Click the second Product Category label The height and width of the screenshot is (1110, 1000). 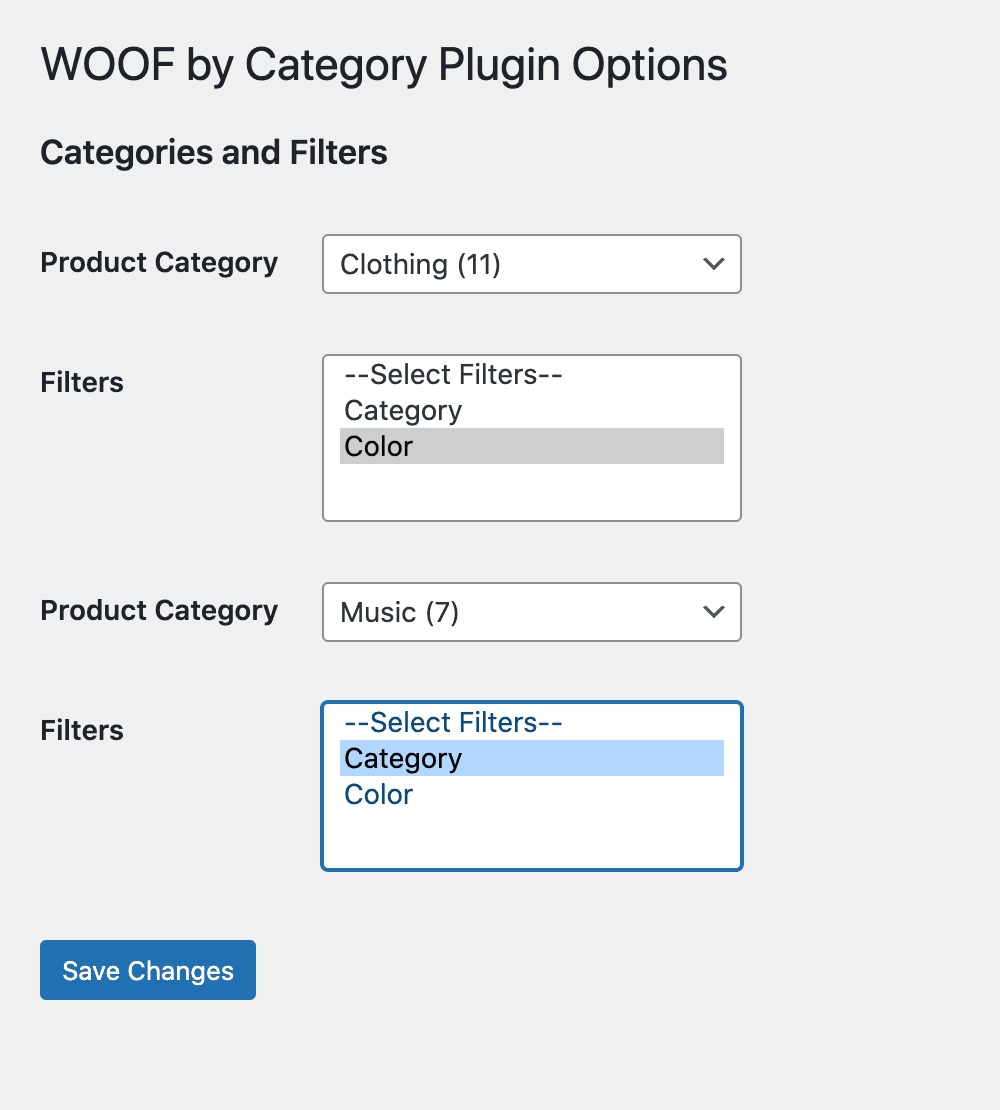coord(159,610)
